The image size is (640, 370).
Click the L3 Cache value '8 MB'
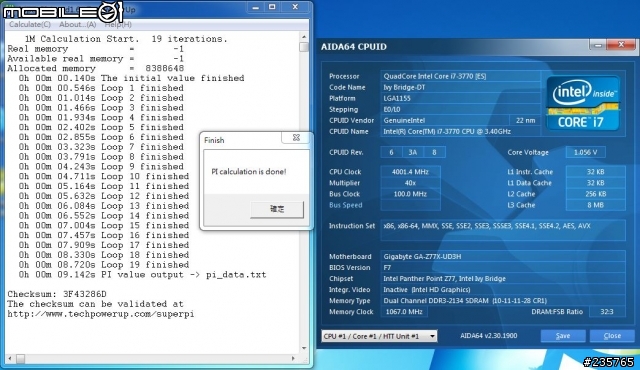[x=596, y=205]
